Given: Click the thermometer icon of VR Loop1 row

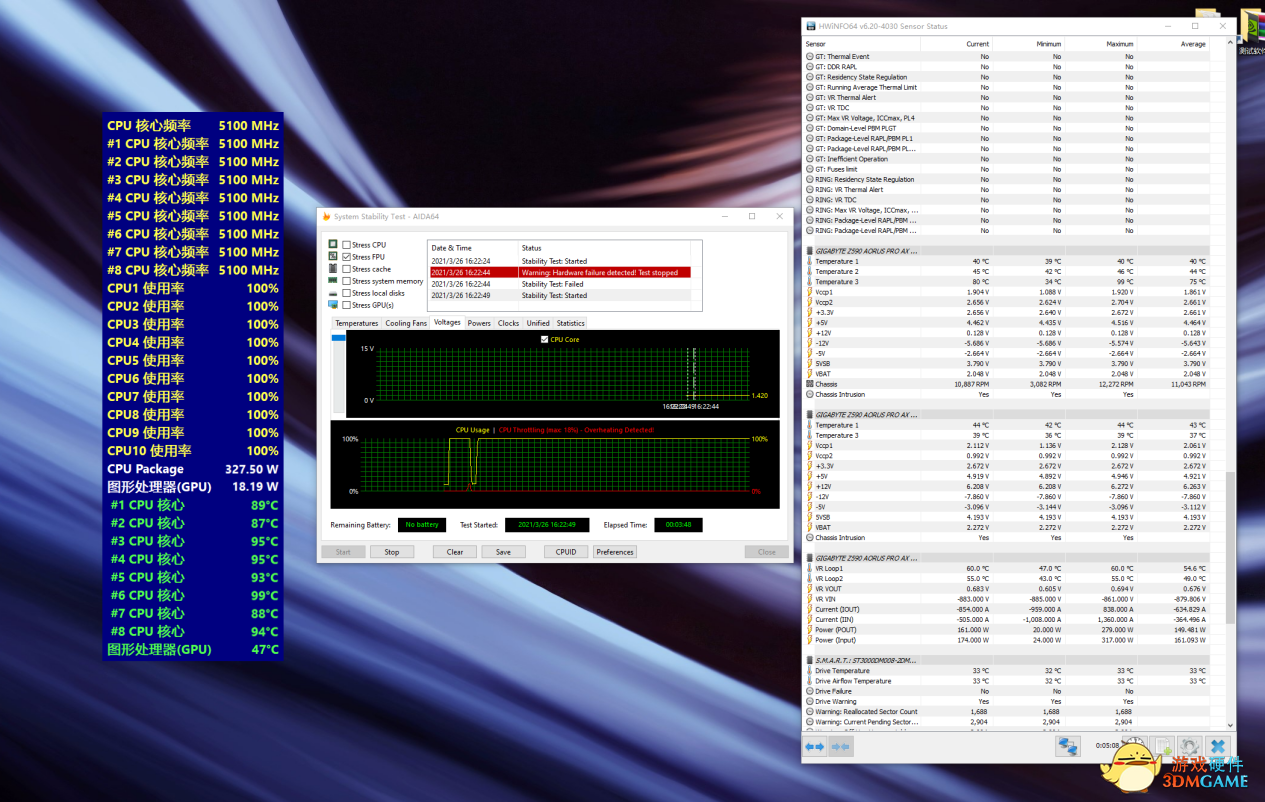Looking at the screenshot, I should (809, 568).
